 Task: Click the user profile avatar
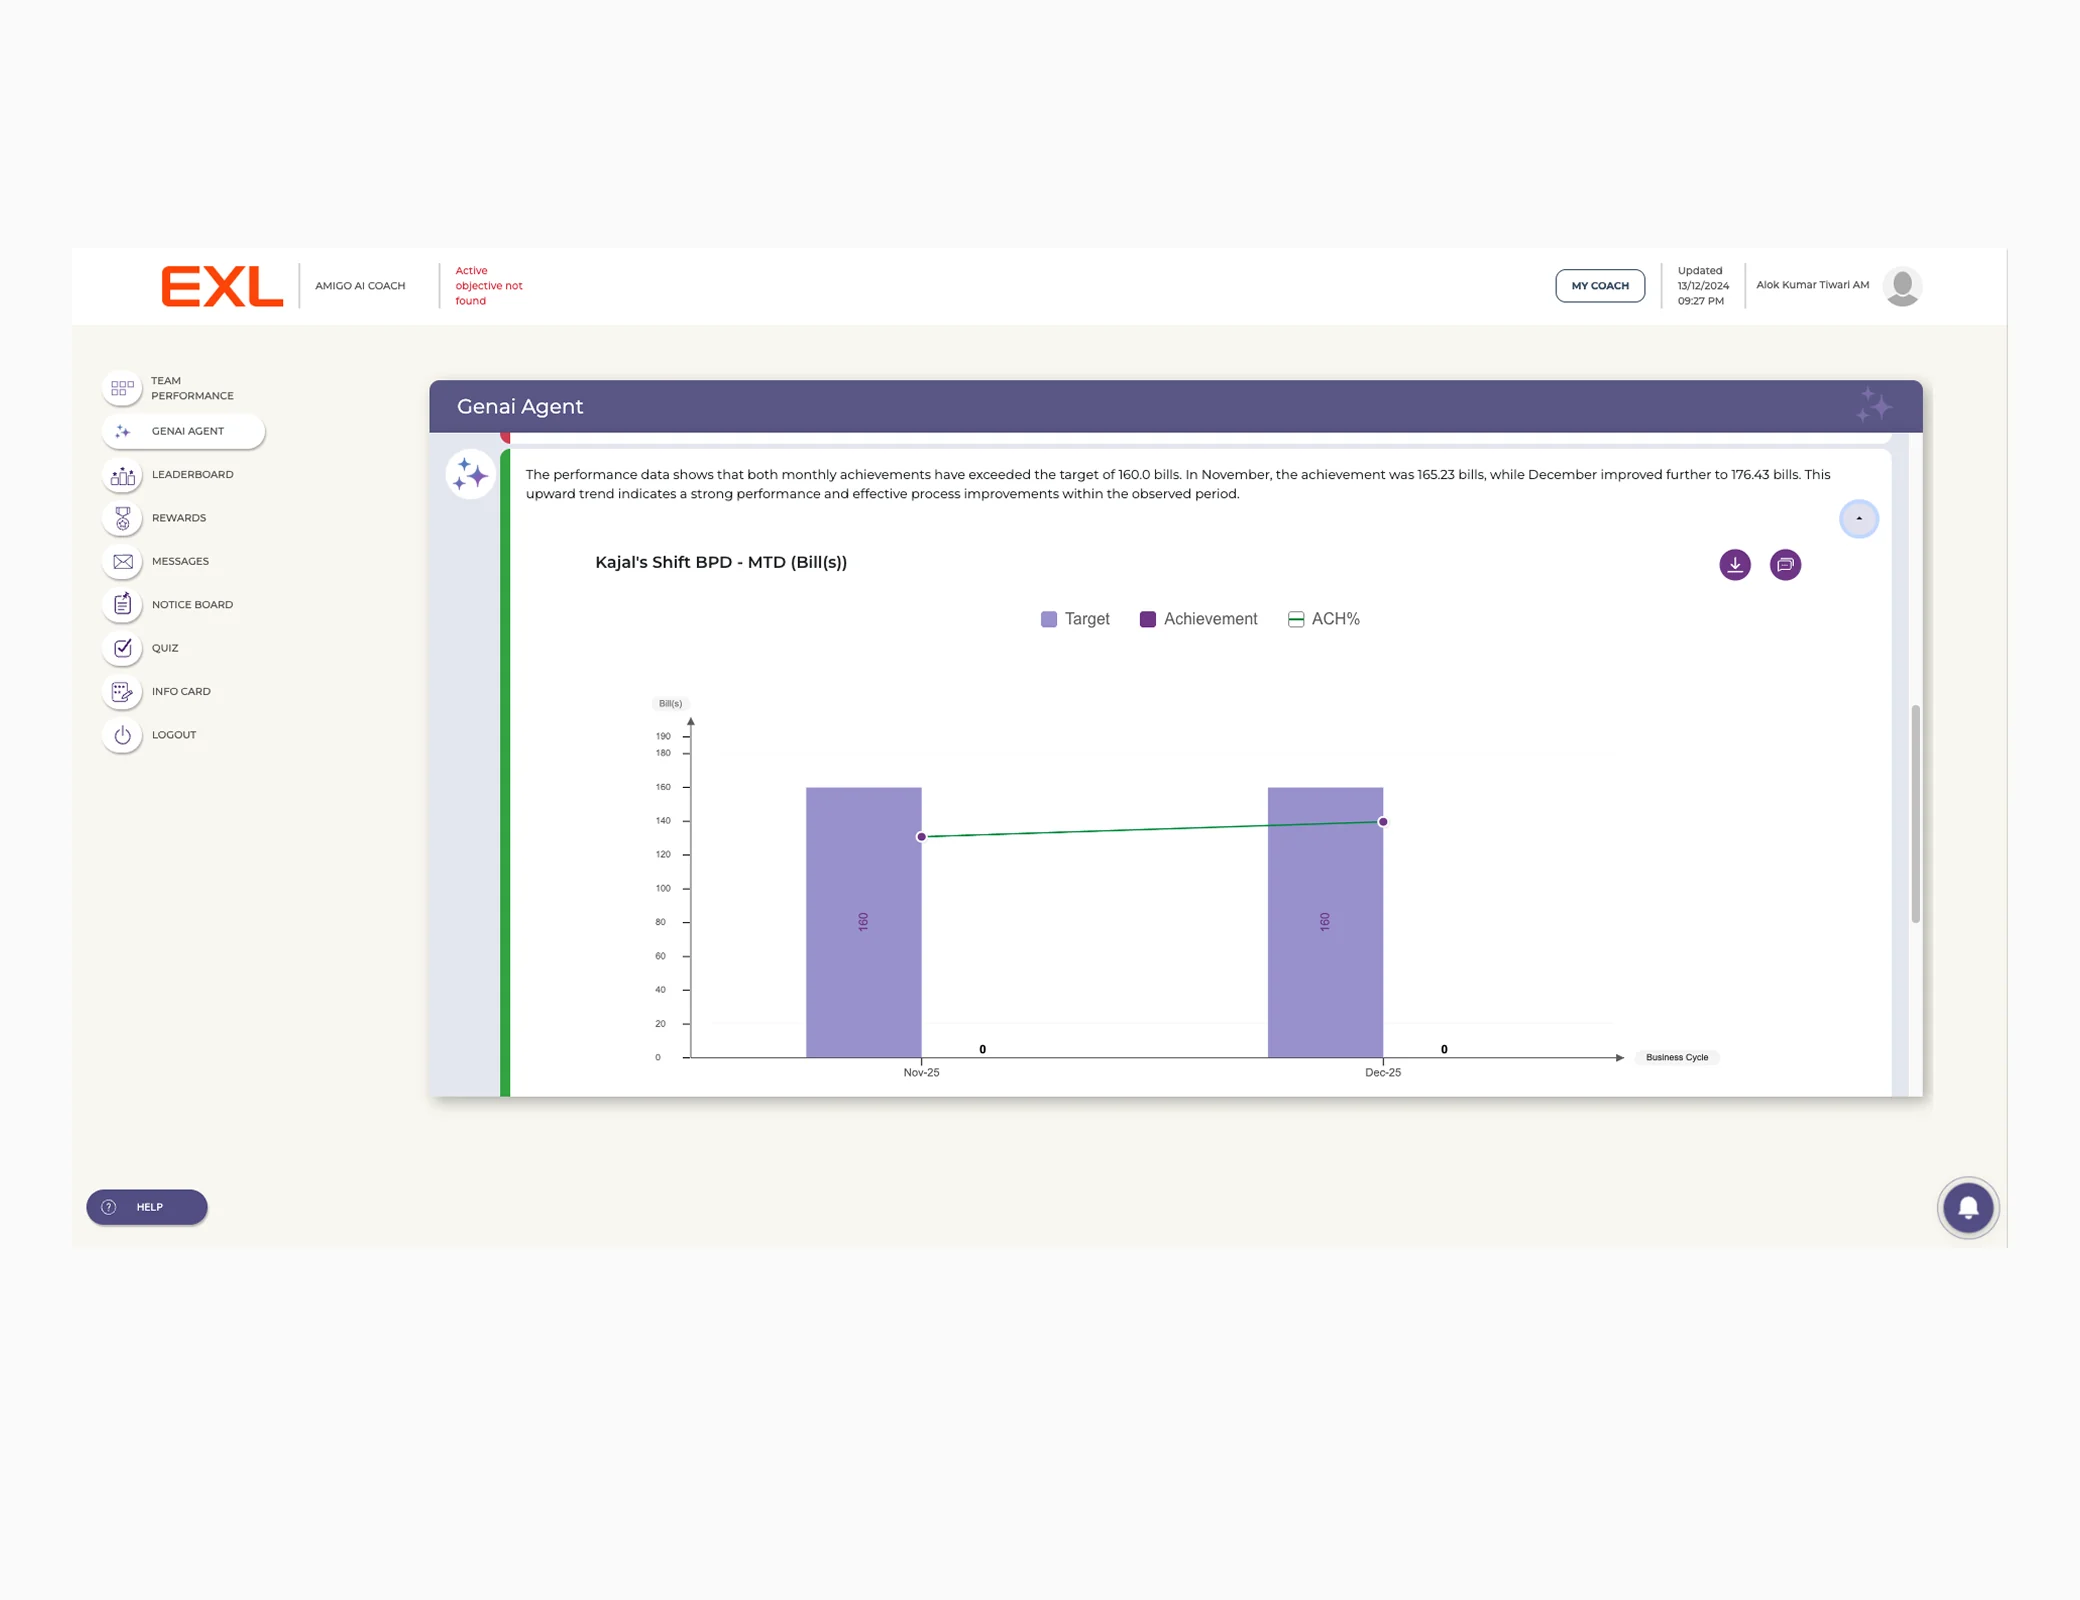click(1902, 286)
